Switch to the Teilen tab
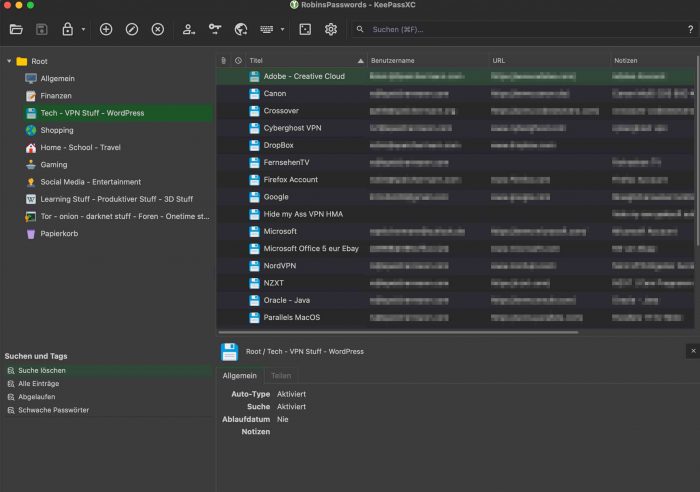This screenshot has width=700, height=492. point(281,376)
